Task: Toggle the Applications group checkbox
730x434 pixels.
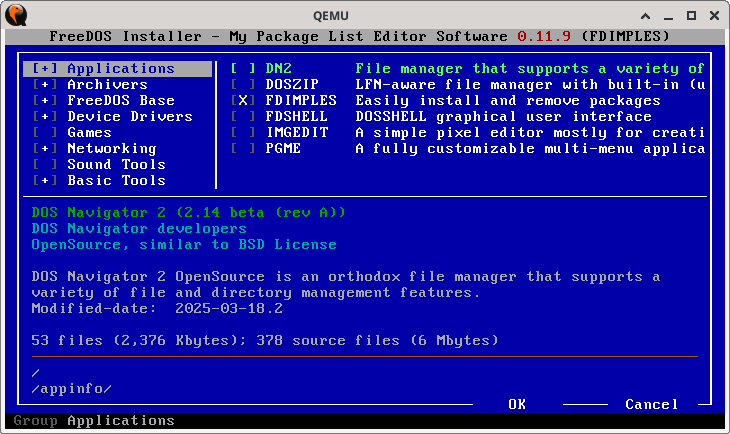Action: 45,68
